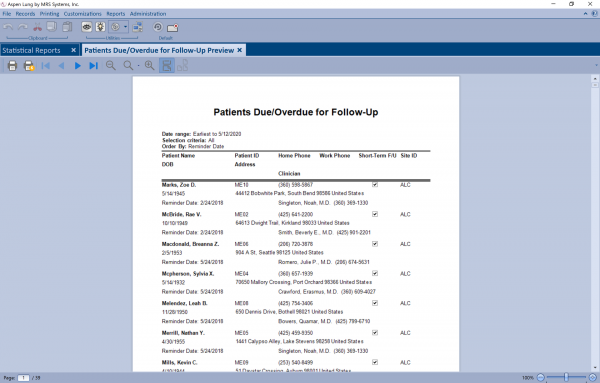
Task: Click the help icon at top right
Action: point(595,14)
